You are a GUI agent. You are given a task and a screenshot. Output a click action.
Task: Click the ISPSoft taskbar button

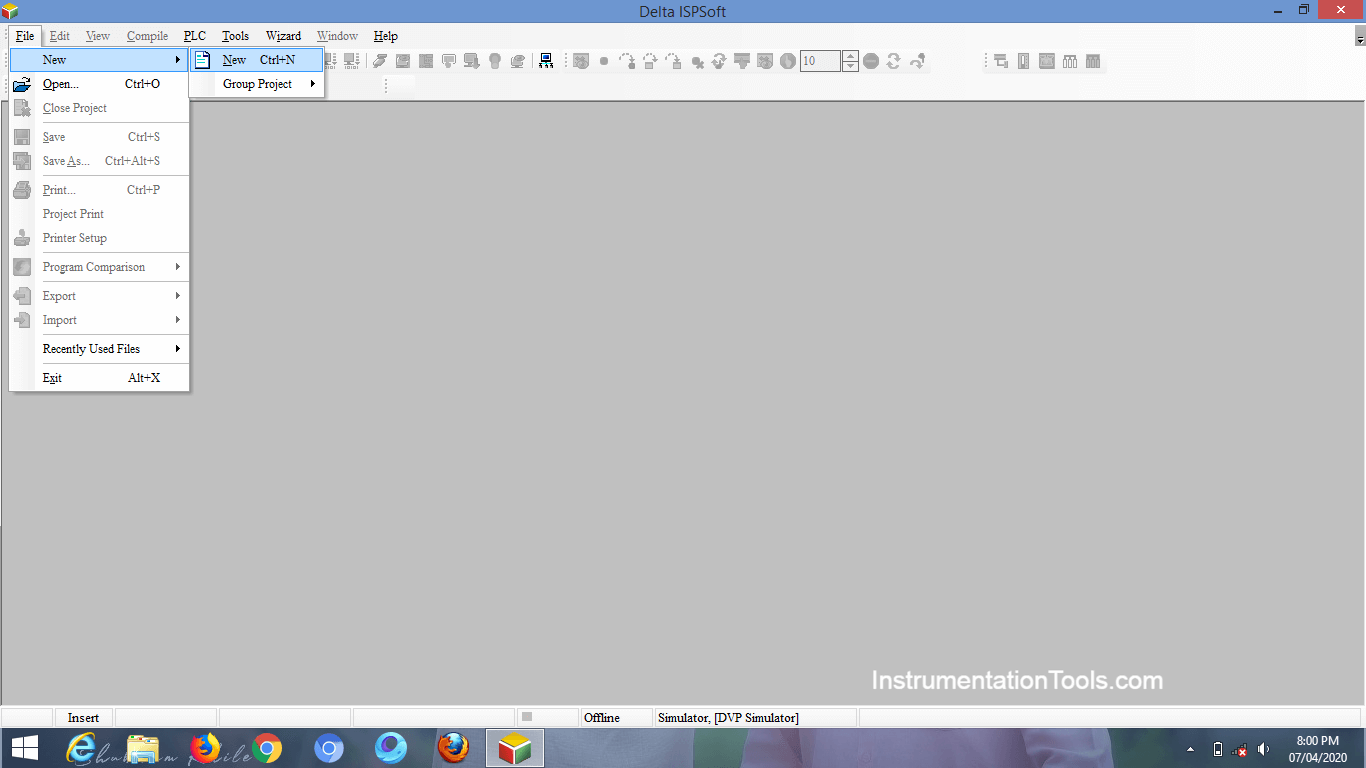click(515, 748)
